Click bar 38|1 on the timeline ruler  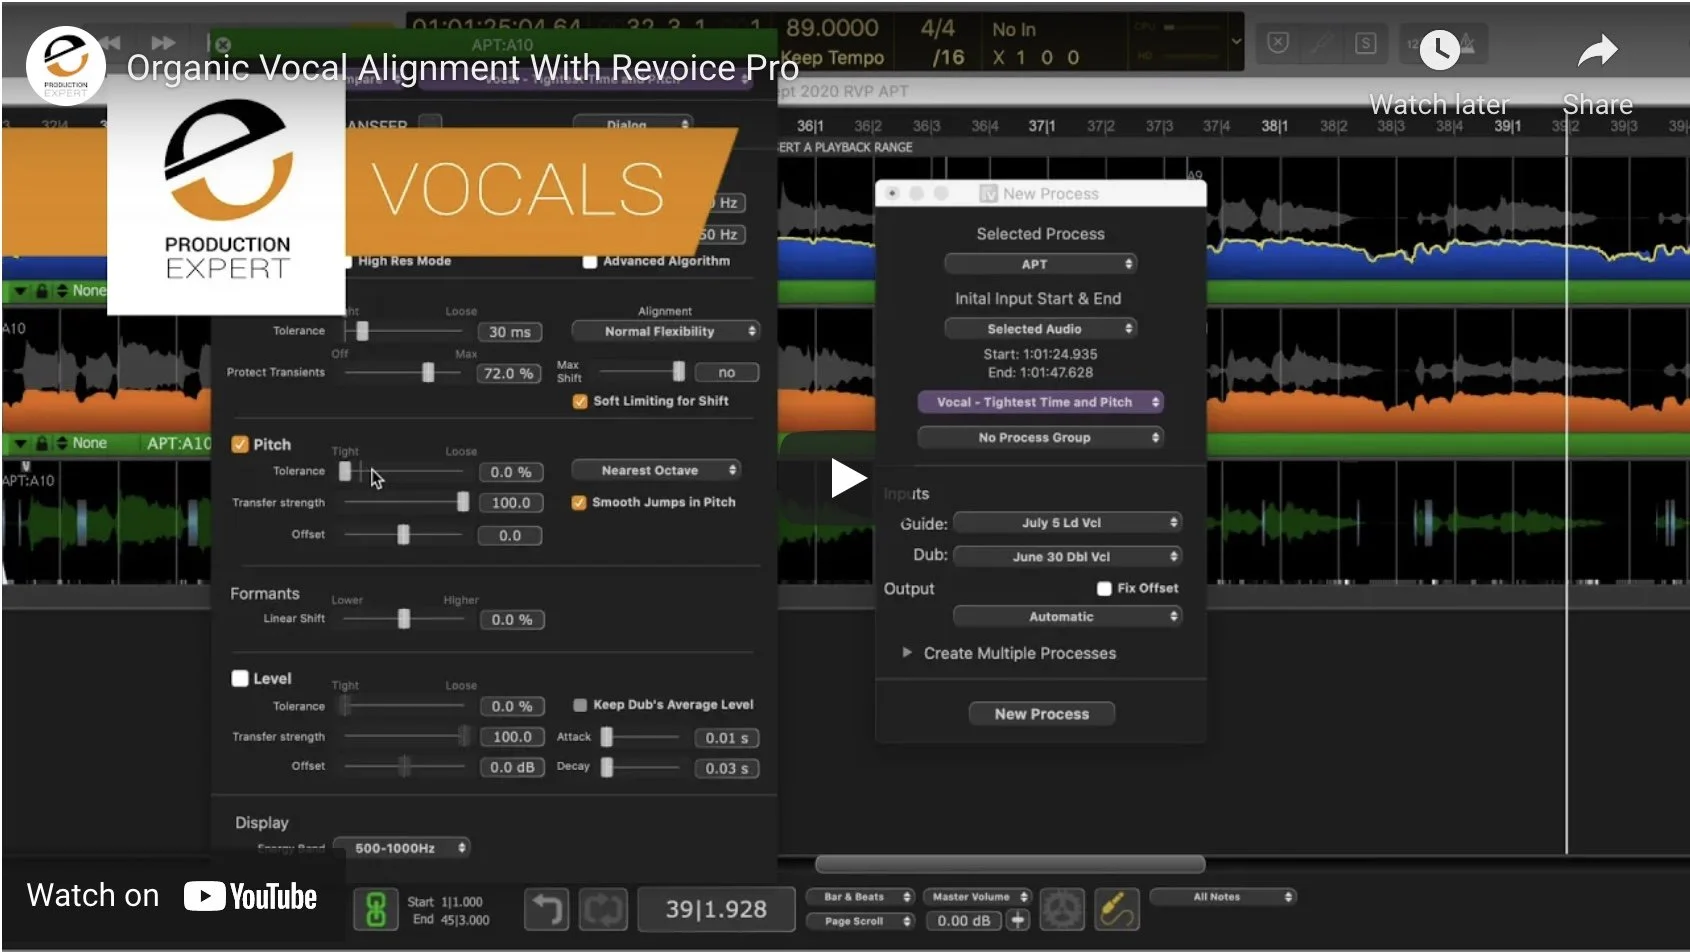tap(1274, 126)
